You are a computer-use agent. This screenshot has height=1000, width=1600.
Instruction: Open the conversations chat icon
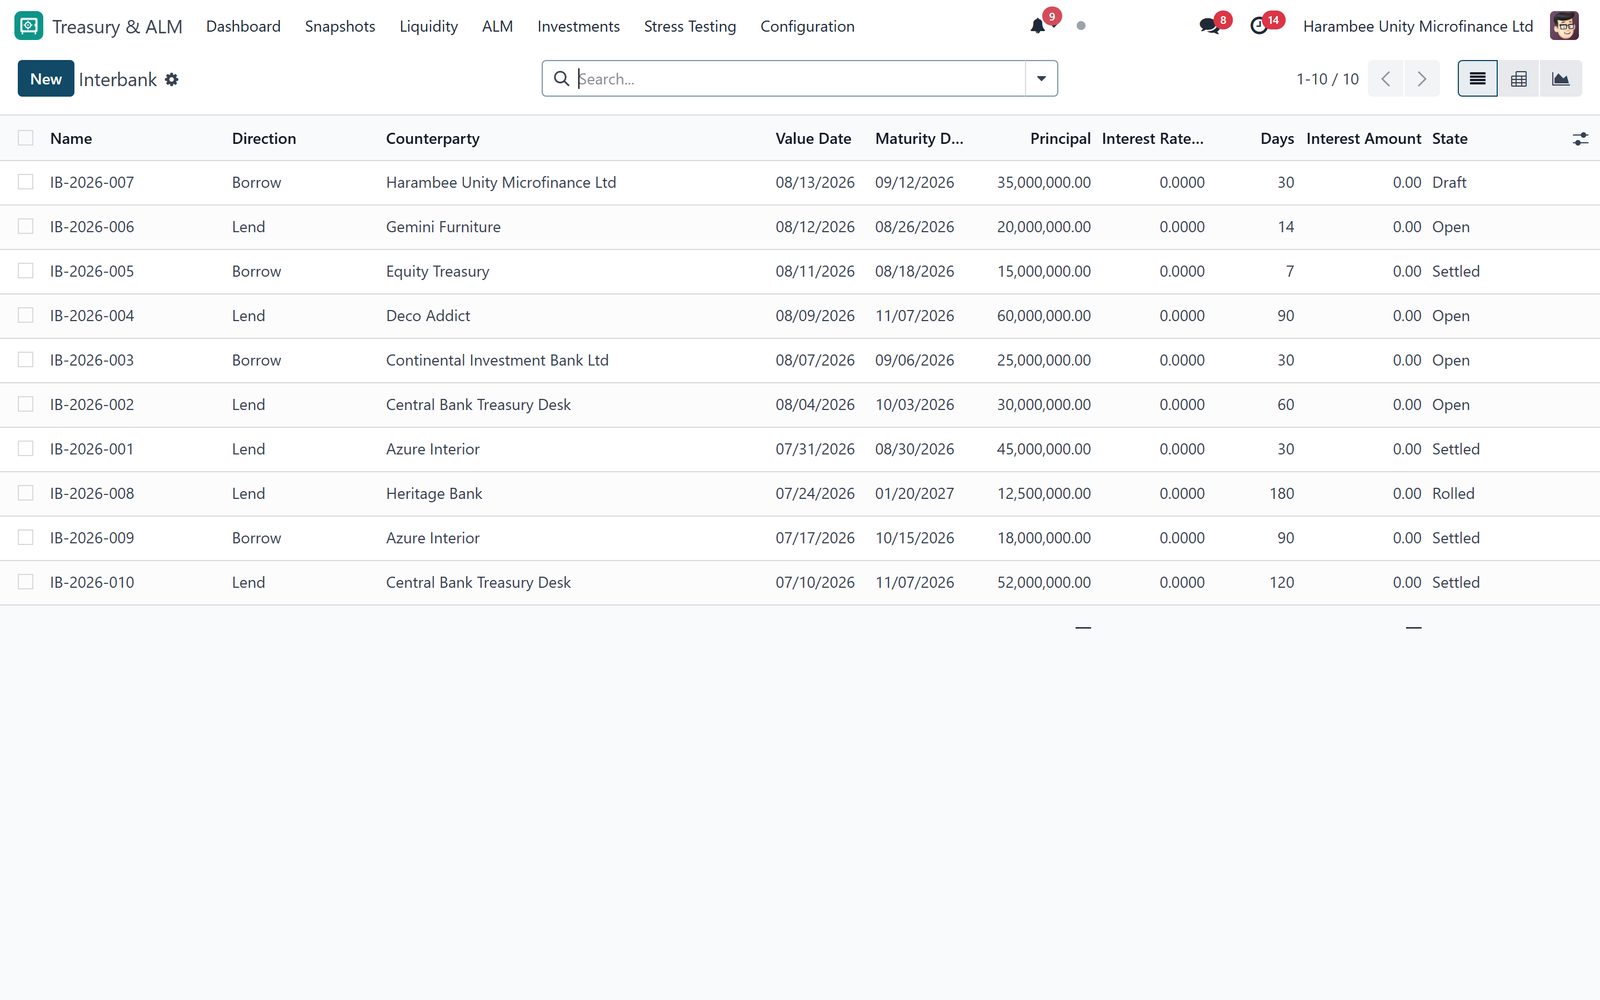pyautogui.click(x=1210, y=26)
